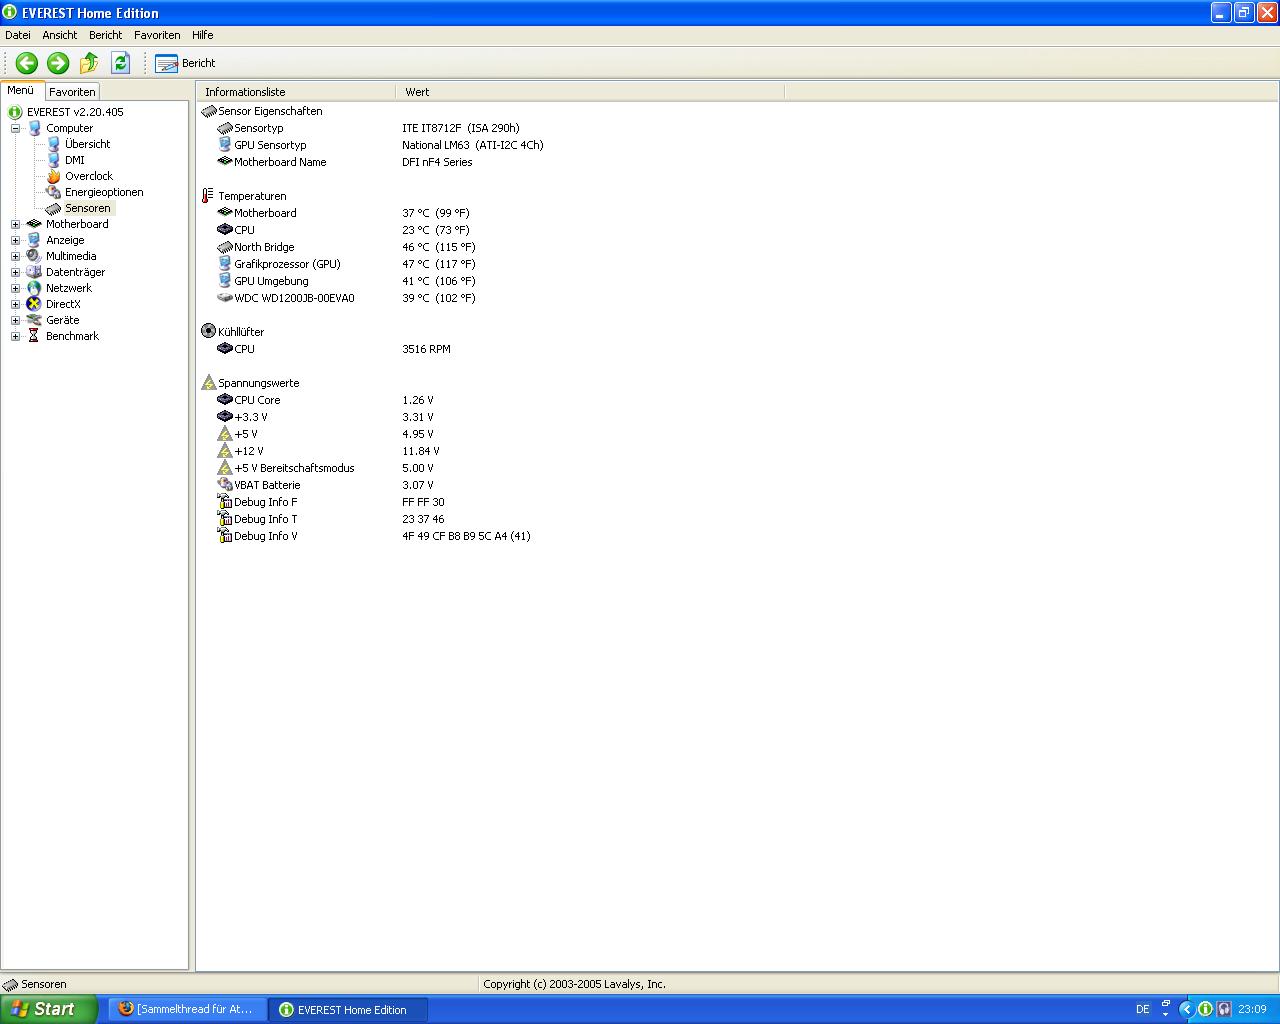The image size is (1280, 1024).
Task: Open the Ansicht menu
Action: tap(60, 35)
